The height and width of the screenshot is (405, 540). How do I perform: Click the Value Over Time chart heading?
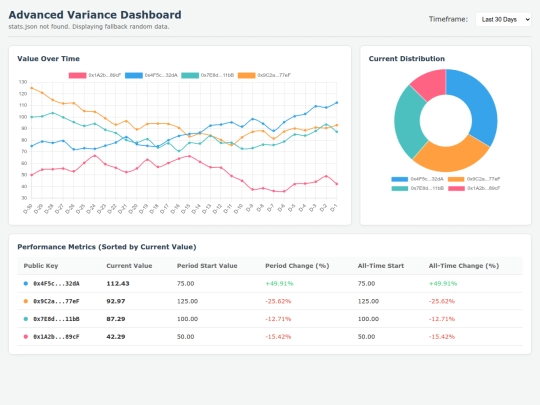(49, 59)
